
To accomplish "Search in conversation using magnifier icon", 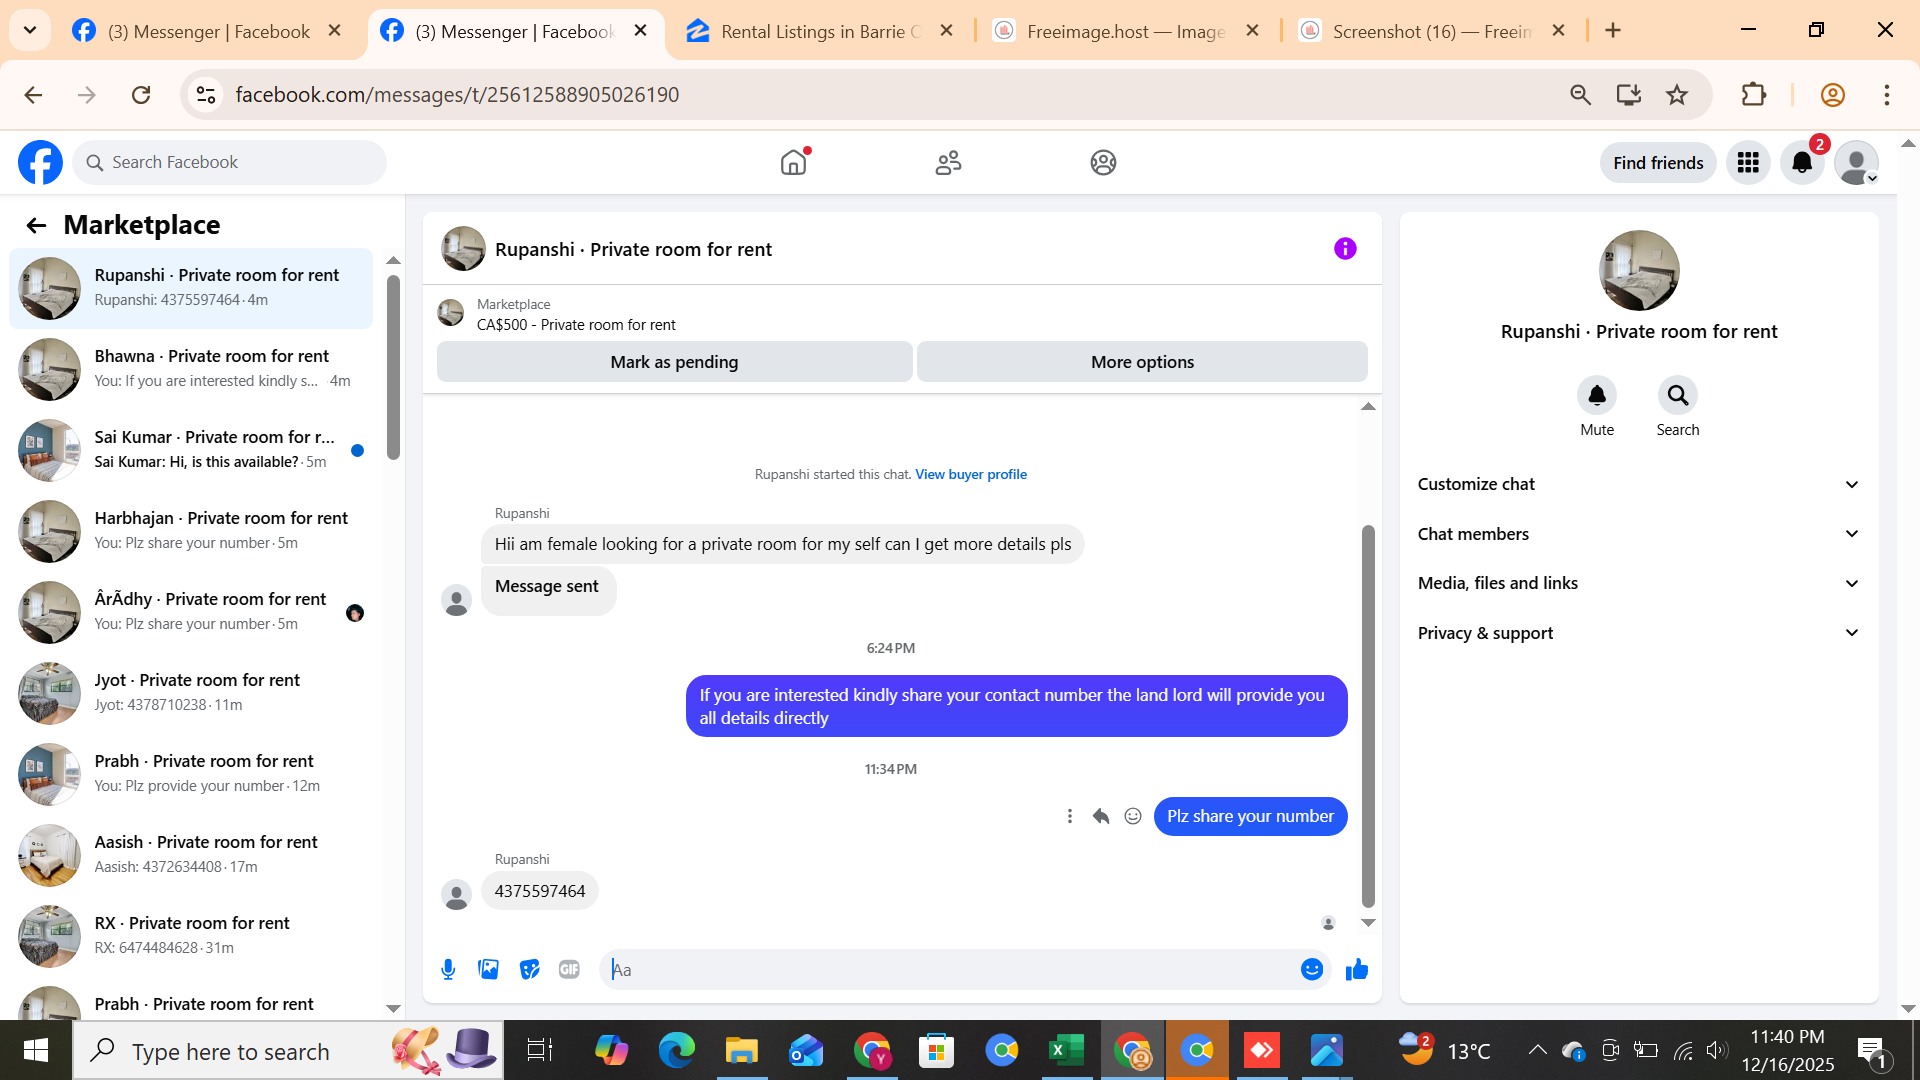I will click(1678, 396).
